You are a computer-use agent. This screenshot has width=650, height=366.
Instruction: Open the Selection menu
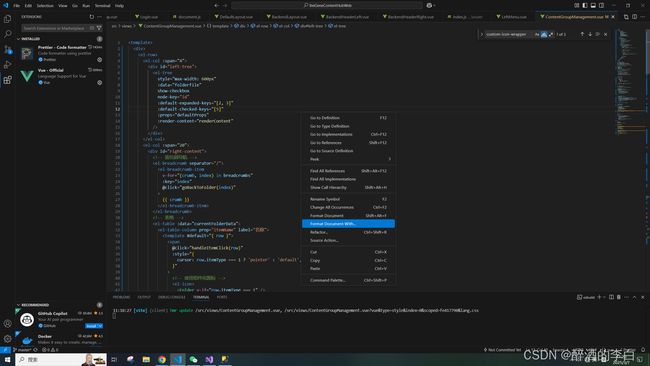(45, 5)
